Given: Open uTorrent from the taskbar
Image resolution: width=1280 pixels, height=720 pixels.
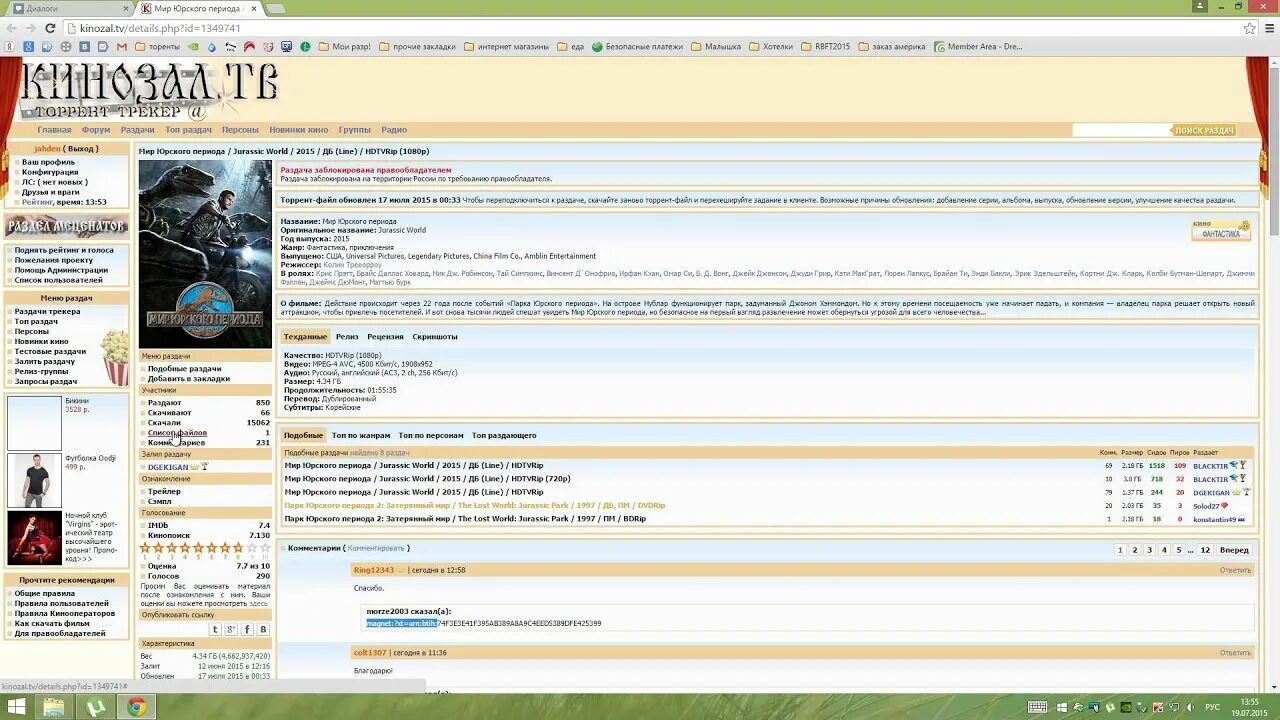Looking at the screenshot, I should [x=96, y=707].
